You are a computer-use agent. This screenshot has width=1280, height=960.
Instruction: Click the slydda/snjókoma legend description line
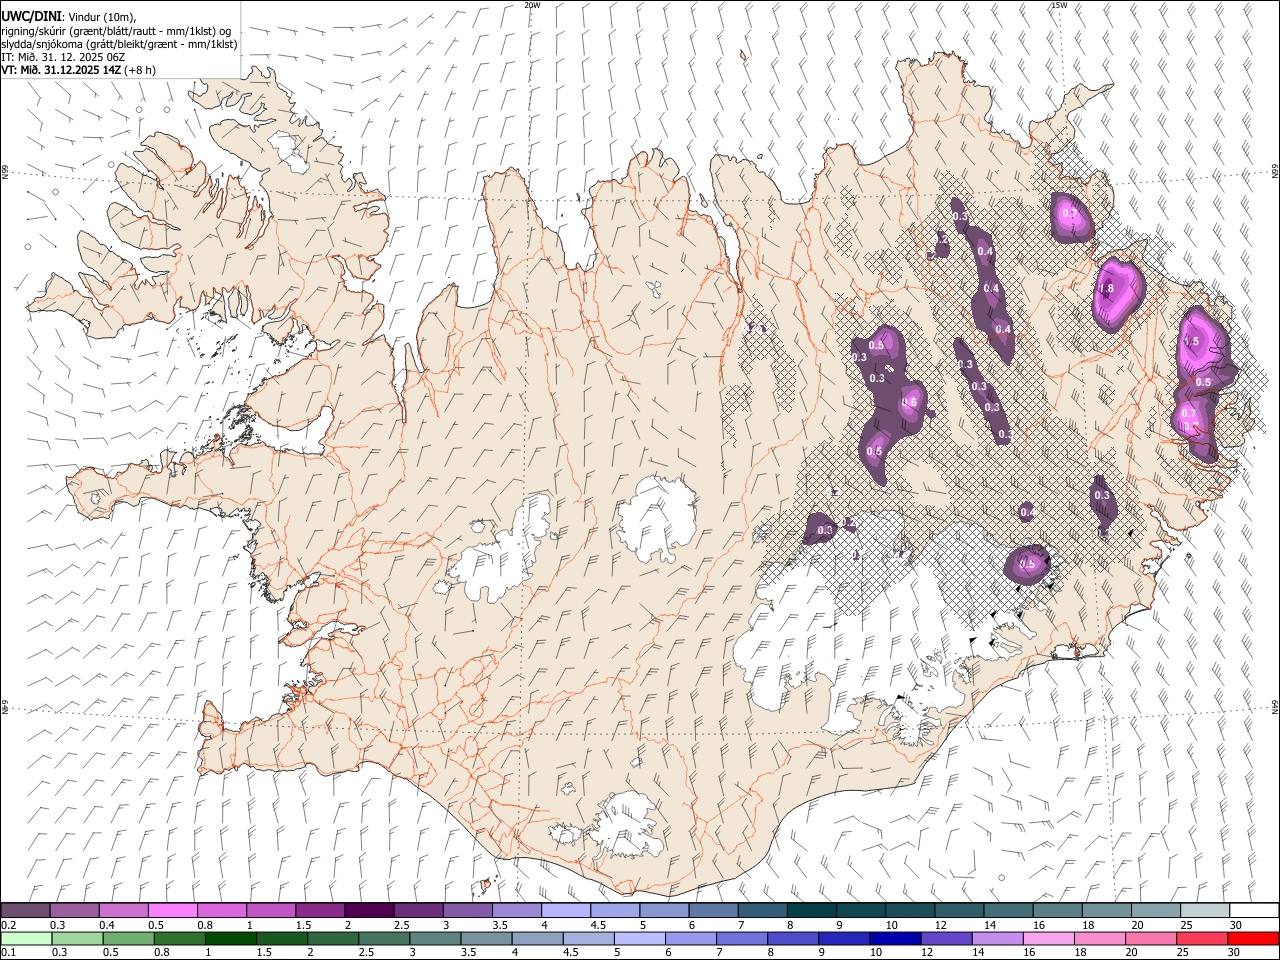[119, 44]
